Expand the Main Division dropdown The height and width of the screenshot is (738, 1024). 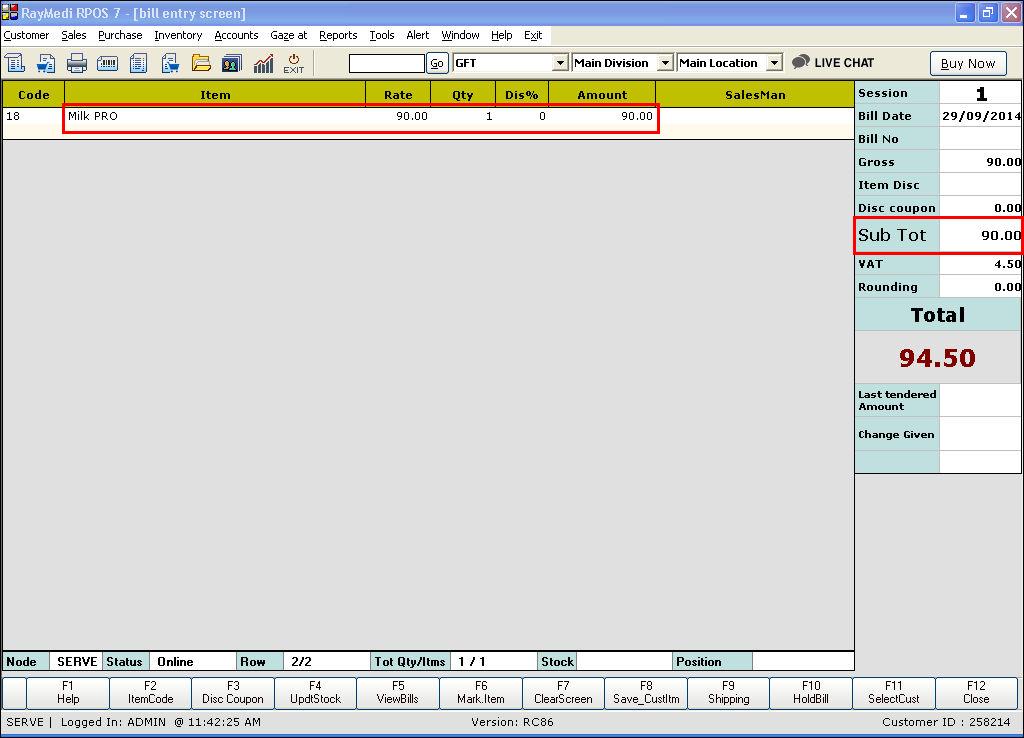coord(665,63)
